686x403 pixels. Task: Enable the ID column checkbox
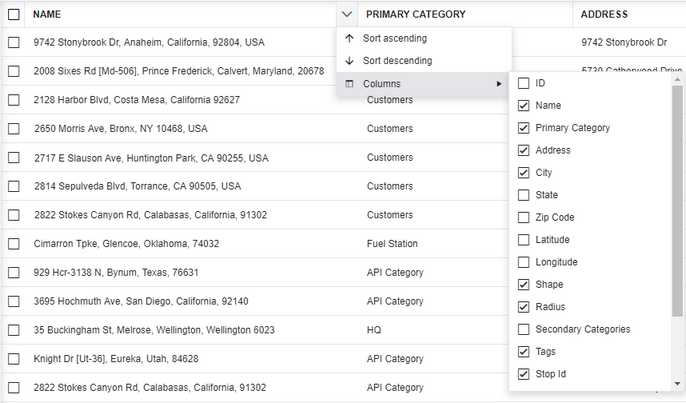tap(524, 83)
